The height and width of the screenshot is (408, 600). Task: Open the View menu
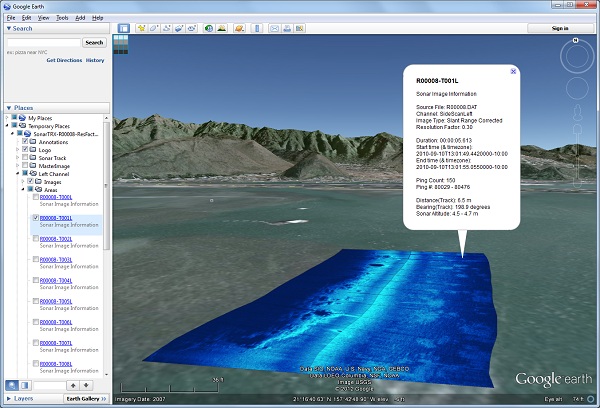pyautogui.click(x=44, y=18)
